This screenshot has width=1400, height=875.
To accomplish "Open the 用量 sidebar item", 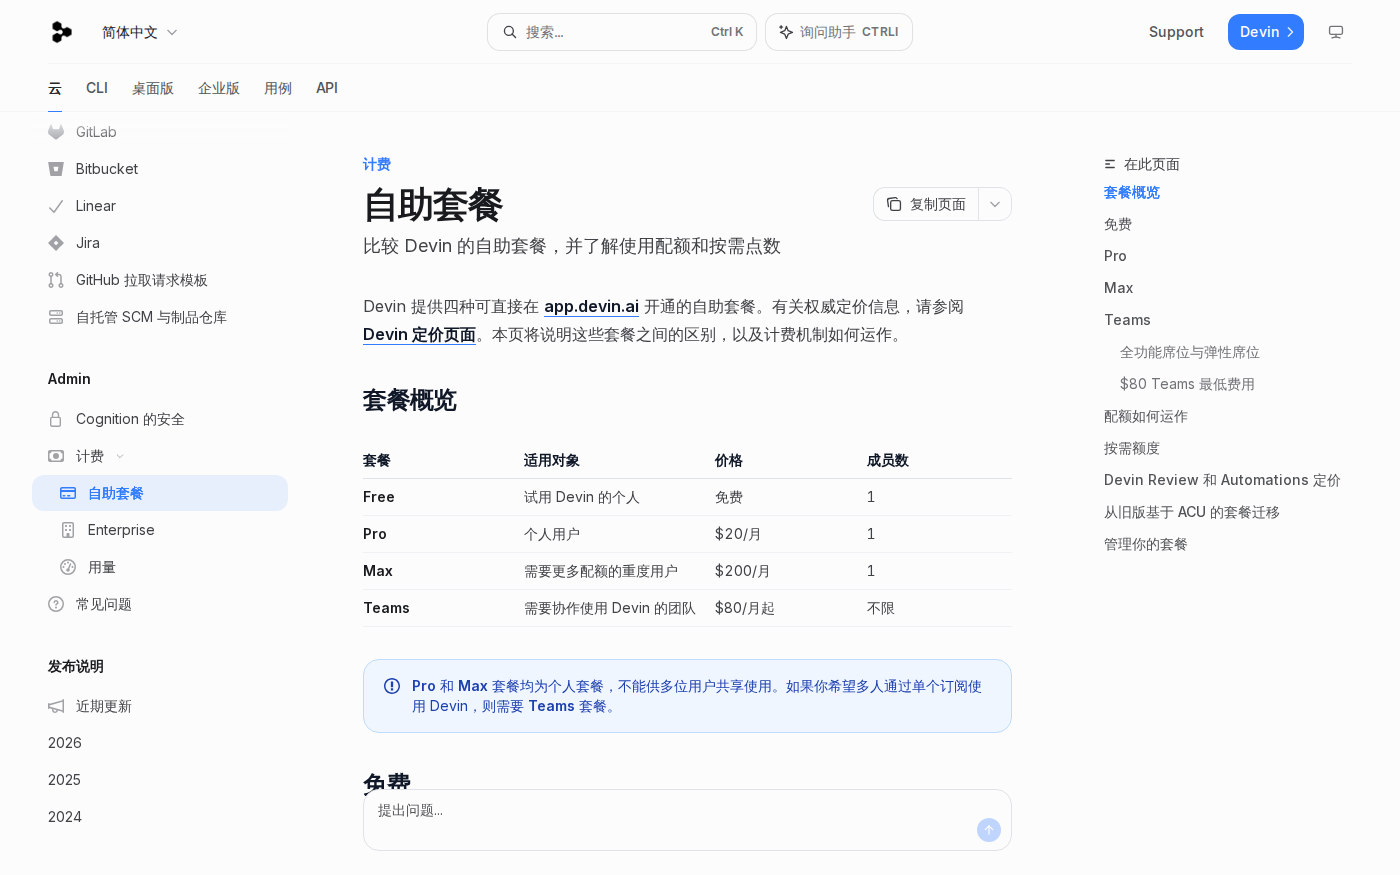I will coord(160,567).
